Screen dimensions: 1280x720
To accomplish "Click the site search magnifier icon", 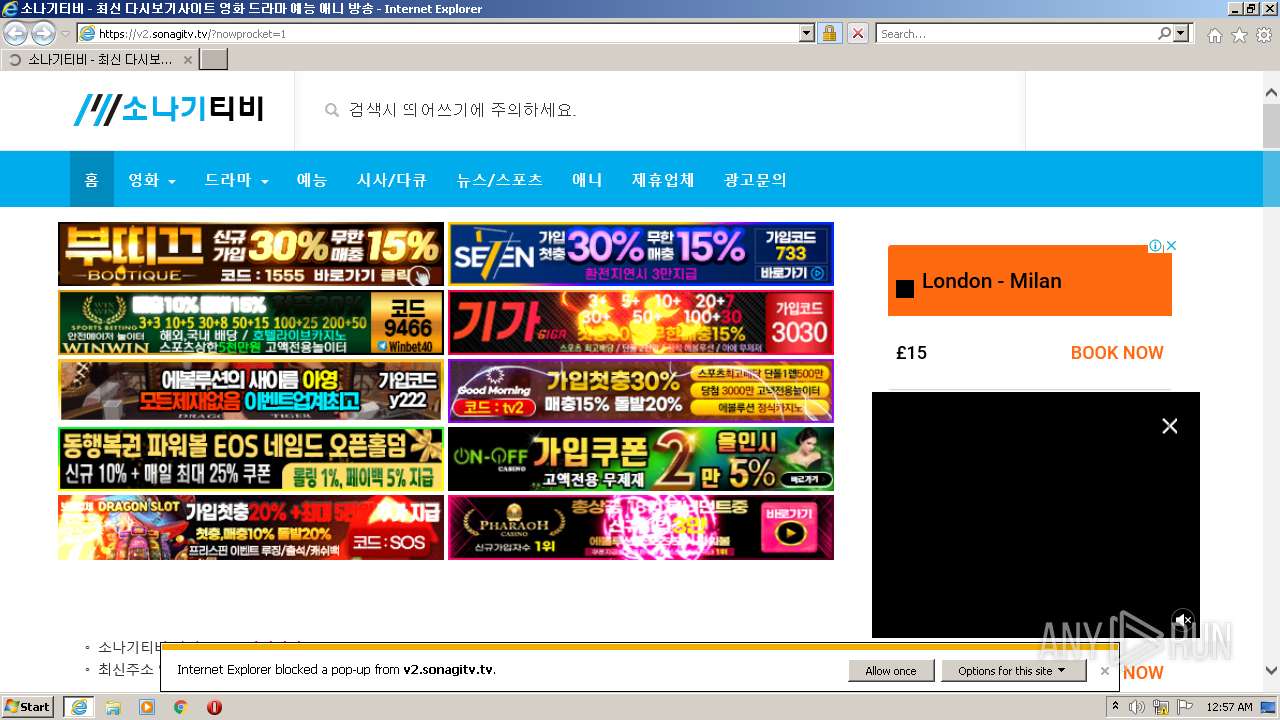I will (332, 110).
